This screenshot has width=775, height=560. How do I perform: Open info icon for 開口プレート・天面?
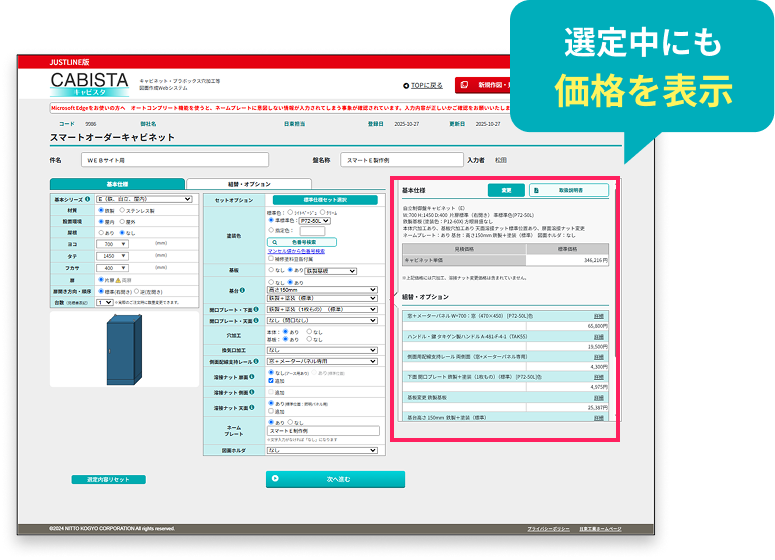coord(256,321)
